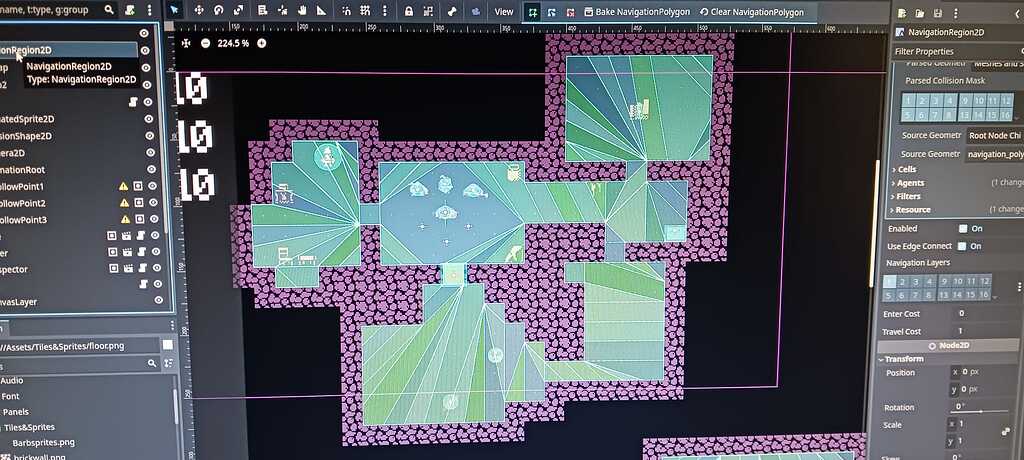Click the blue override camera icon
Image resolution: width=1024 pixels, height=460 pixels.
(476, 12)
